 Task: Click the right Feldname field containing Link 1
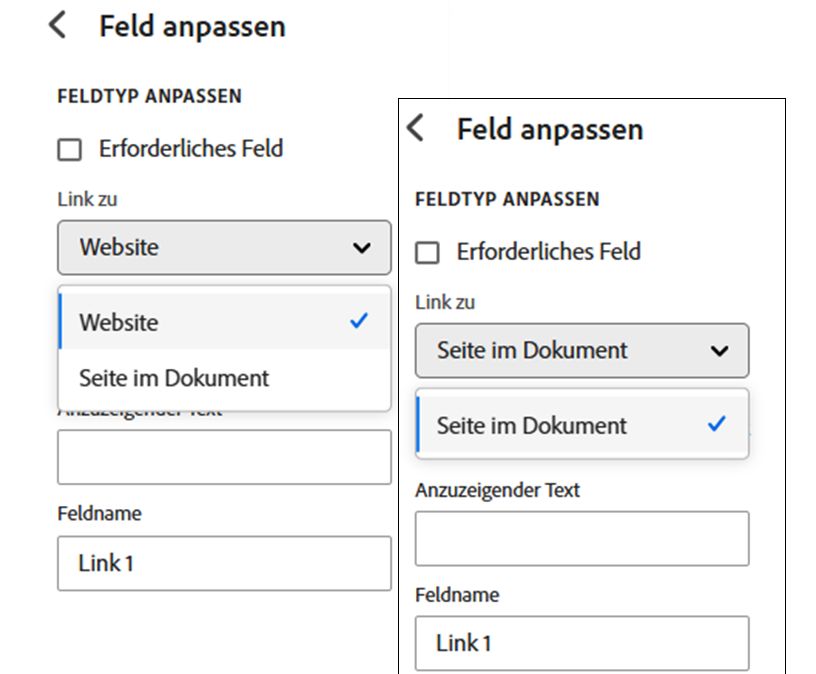point(582,643)
